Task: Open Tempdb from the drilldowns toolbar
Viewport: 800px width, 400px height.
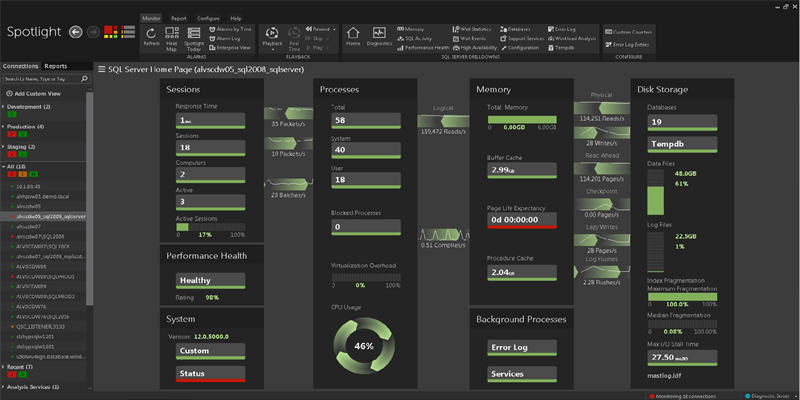Action: point(560,47)
